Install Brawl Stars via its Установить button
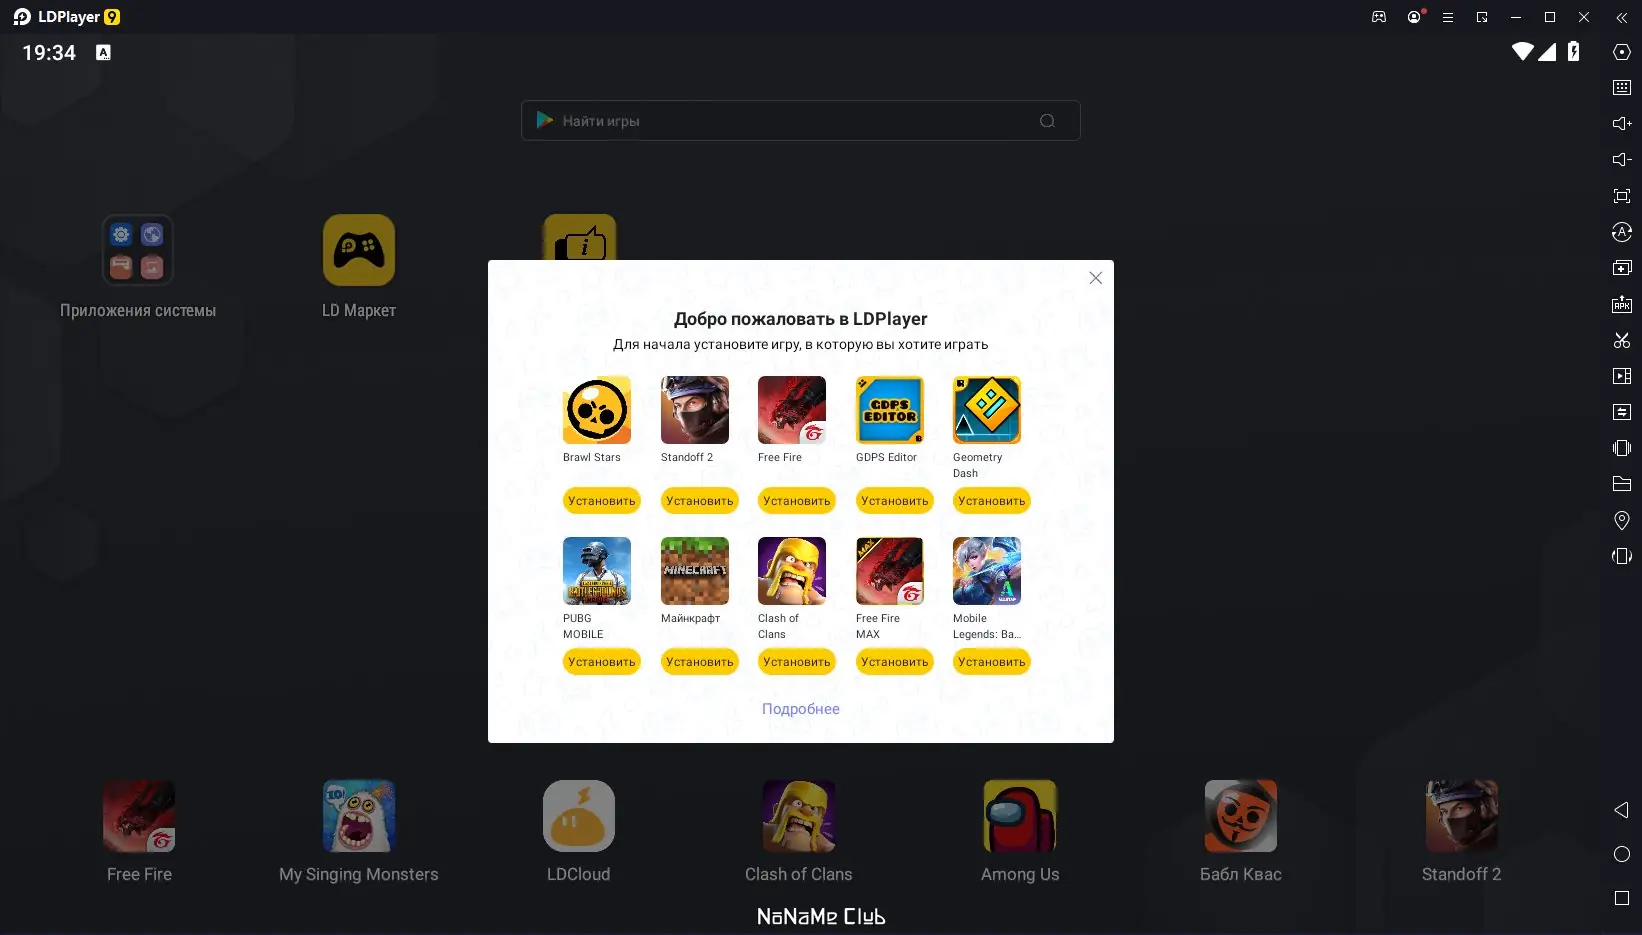Screen dimensions: 1642x935 tap(602, 501)
